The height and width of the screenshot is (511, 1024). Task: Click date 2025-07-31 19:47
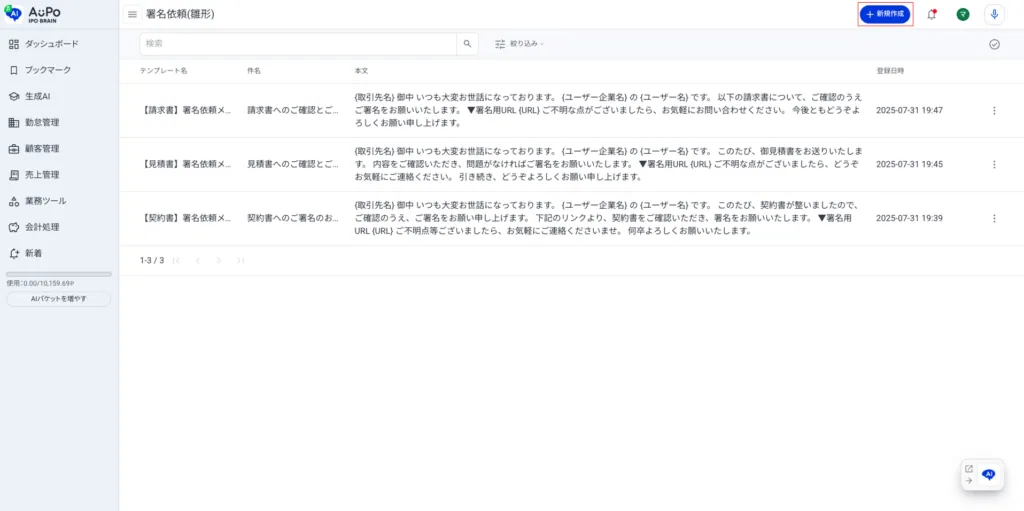click(x=909, y=110)
